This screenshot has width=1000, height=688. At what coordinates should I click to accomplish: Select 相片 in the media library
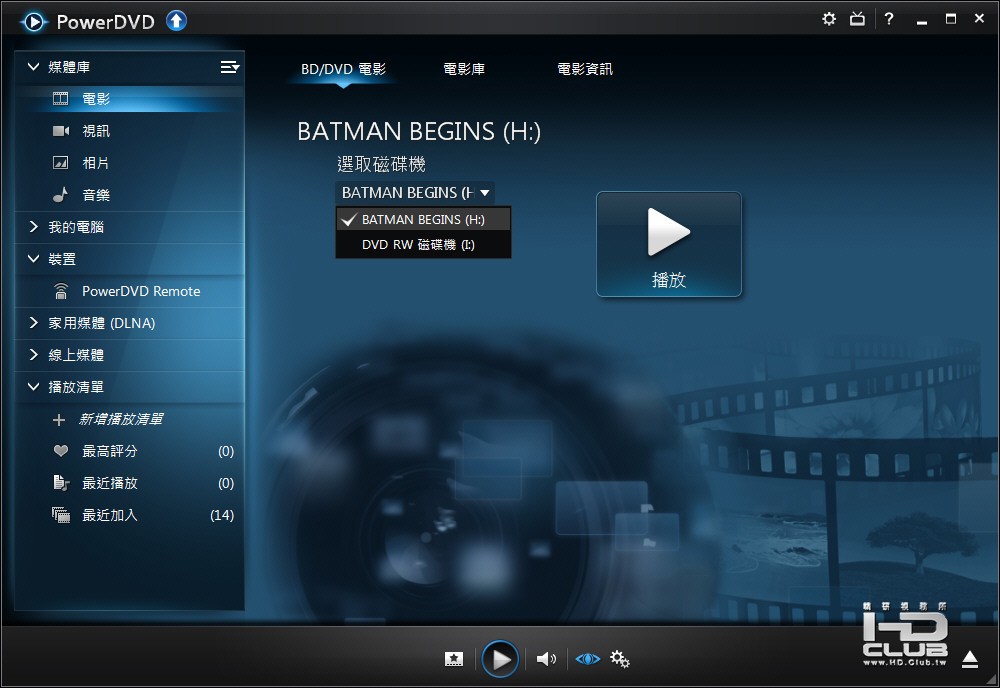[129, 163]
